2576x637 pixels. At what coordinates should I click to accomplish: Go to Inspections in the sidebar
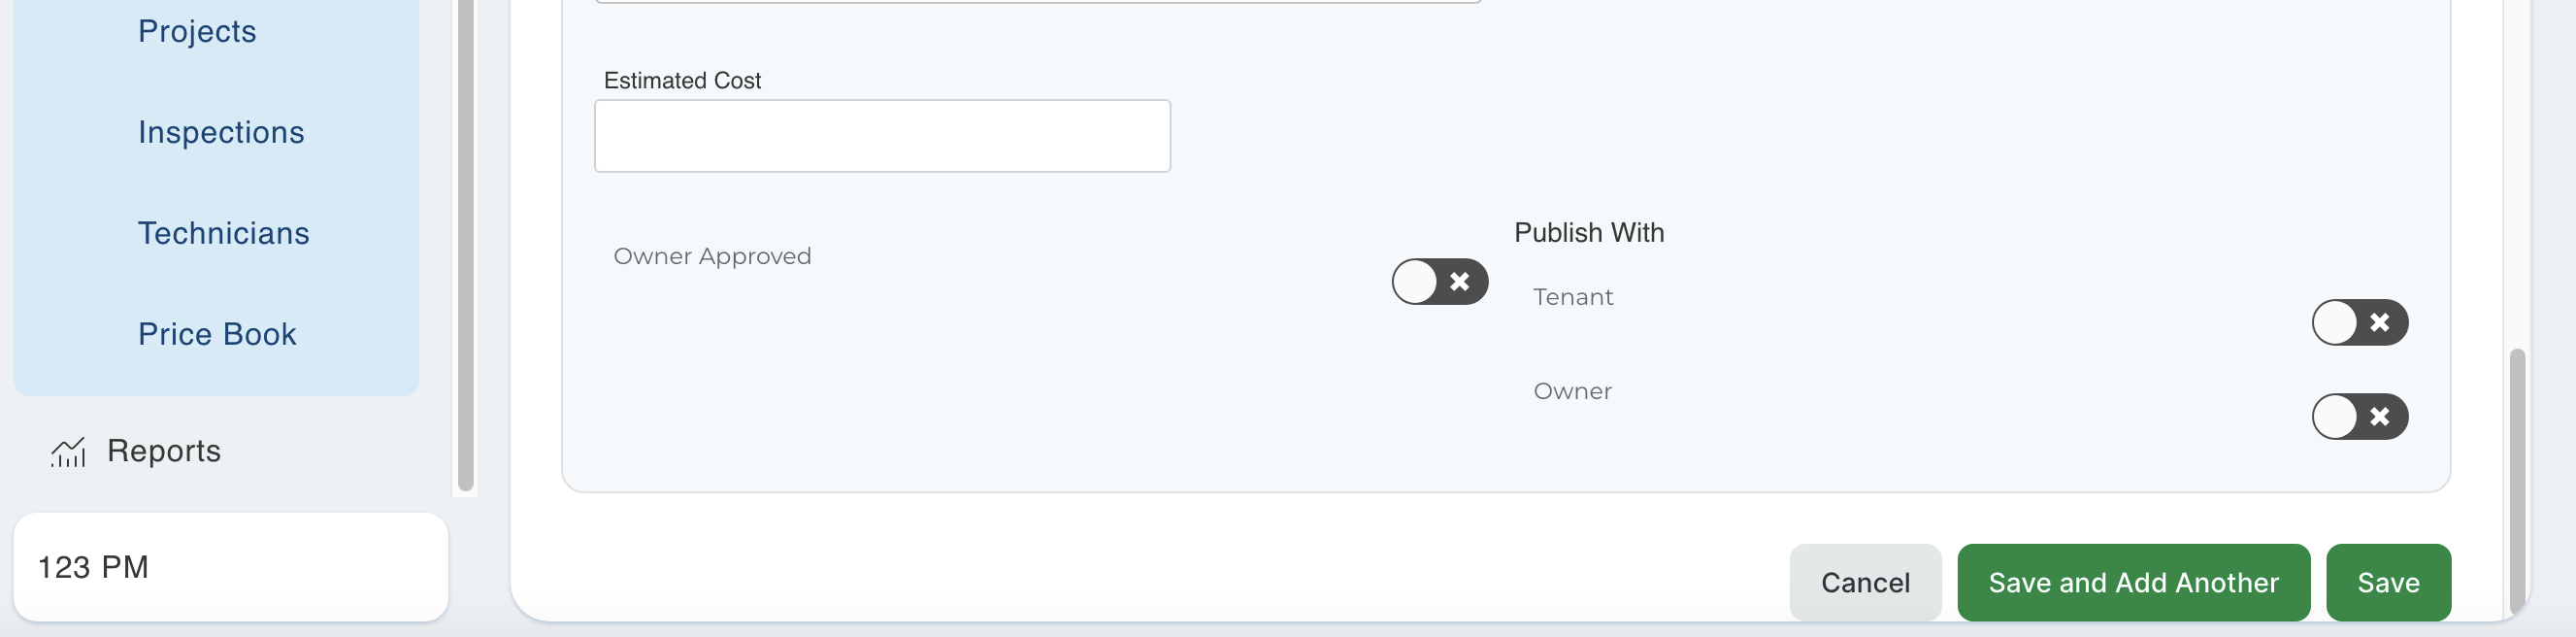pyautogui.click(x=221, y=133)
